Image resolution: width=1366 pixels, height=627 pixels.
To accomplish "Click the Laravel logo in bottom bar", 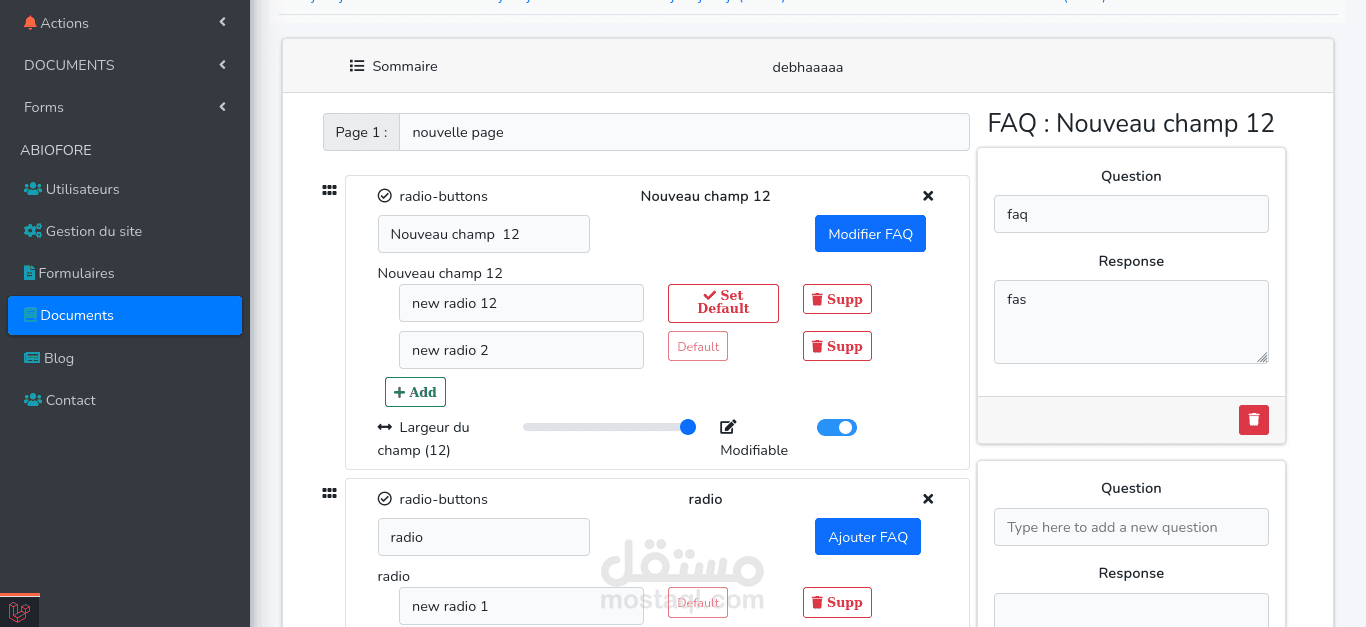I will (x=19, y=611).
